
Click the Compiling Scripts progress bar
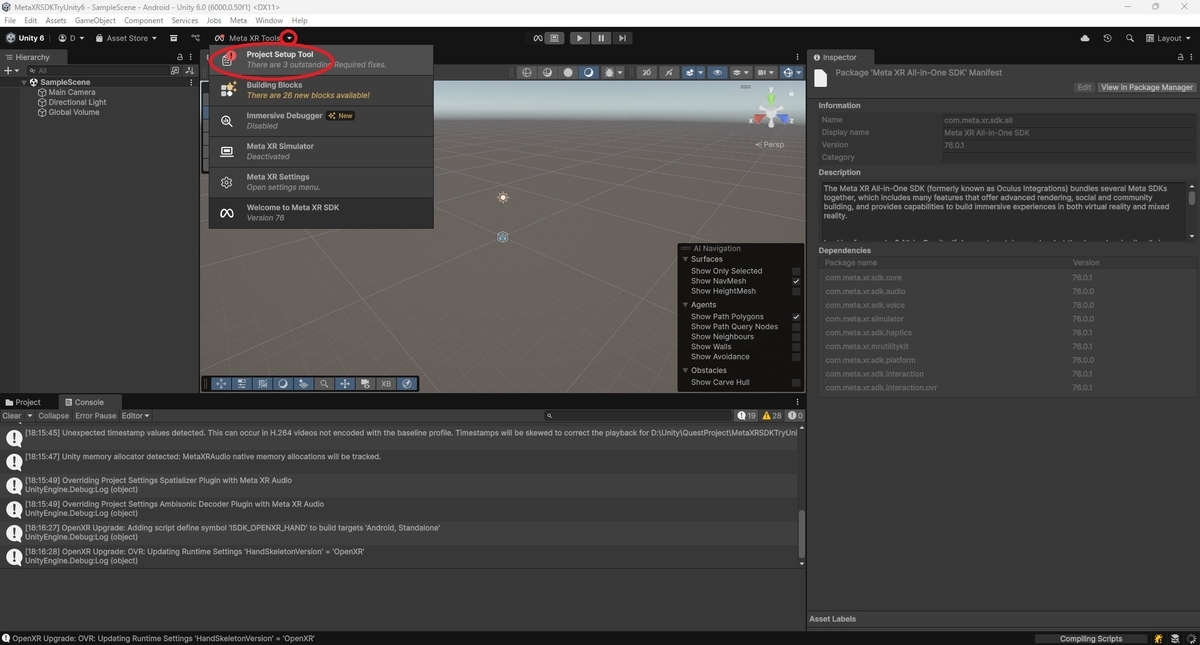(1091, 638)
